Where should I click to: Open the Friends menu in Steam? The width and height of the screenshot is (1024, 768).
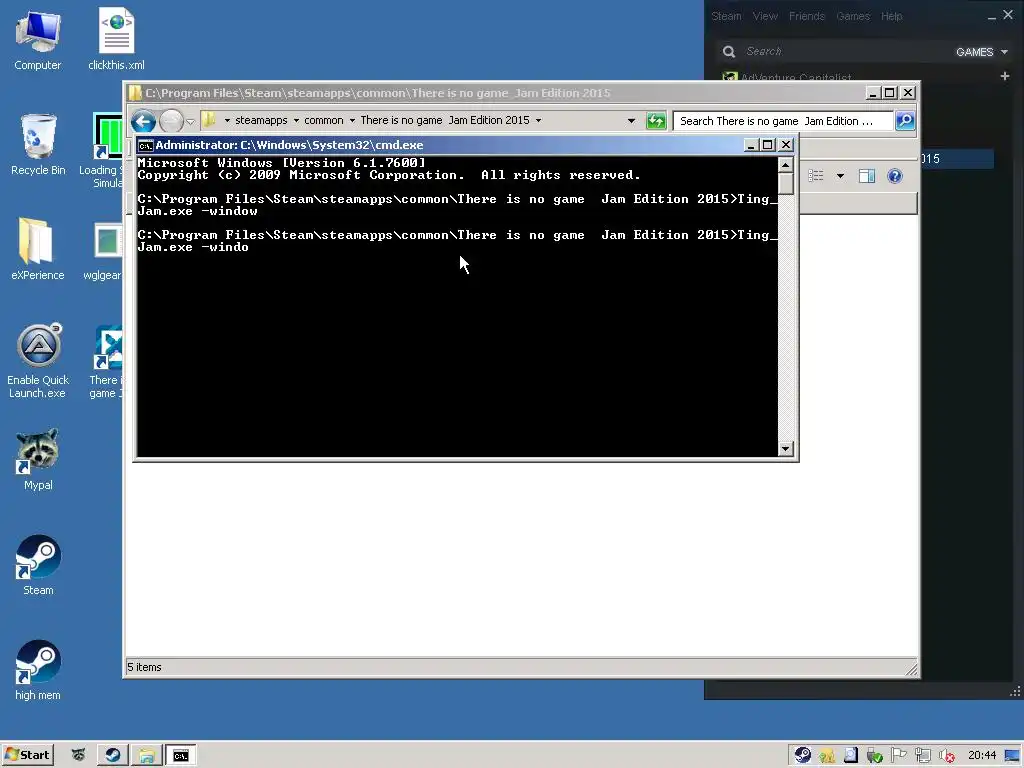[x=807, y=16]
